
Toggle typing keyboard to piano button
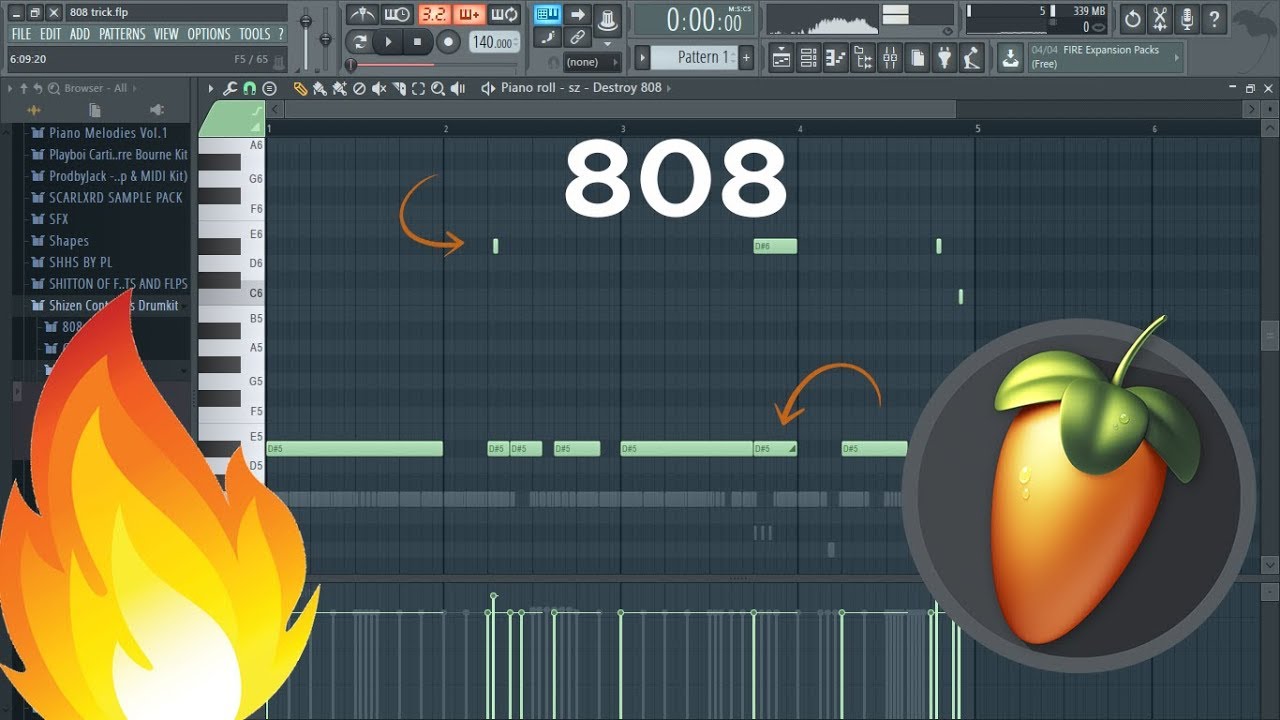tap(547, 14)
